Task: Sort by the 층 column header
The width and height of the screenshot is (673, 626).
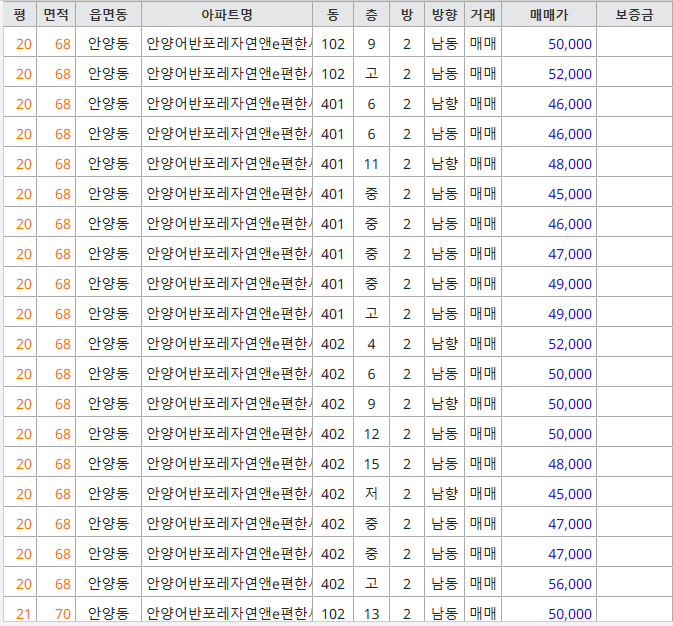Action: pos(372,15)
